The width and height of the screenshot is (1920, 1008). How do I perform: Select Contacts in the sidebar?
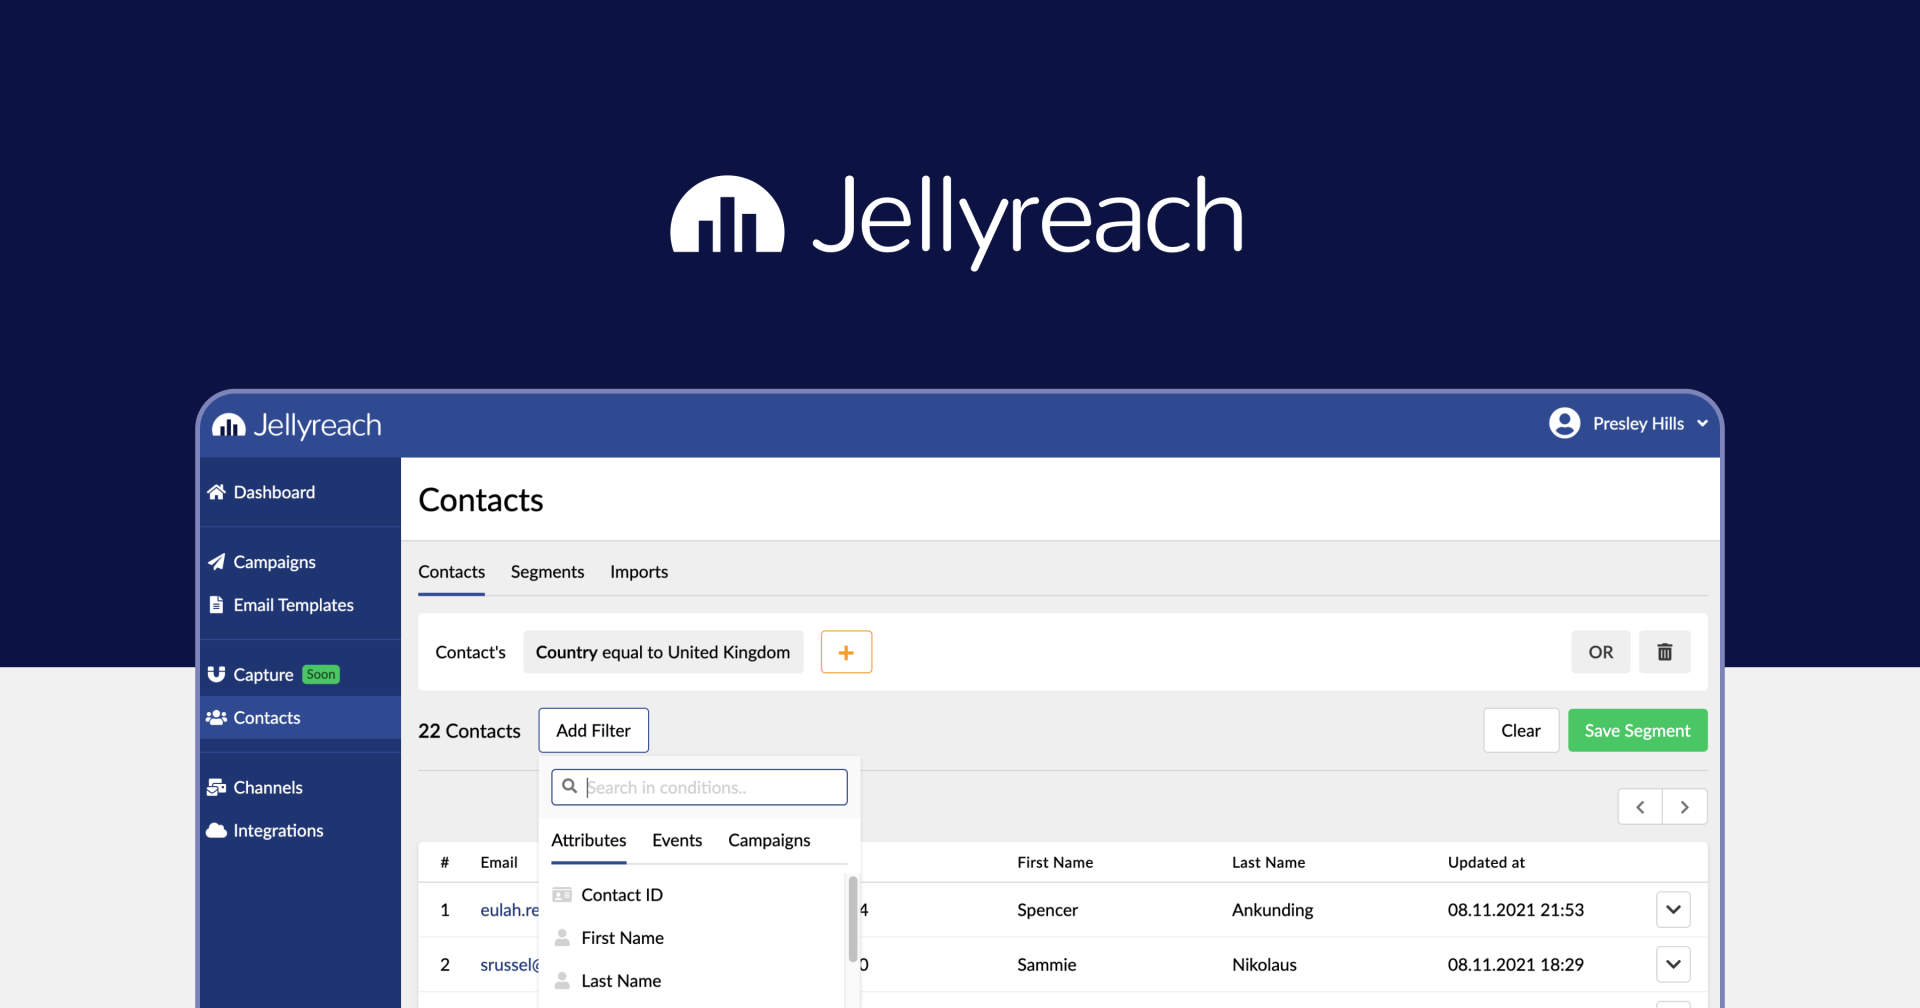[x=300, y=718]
